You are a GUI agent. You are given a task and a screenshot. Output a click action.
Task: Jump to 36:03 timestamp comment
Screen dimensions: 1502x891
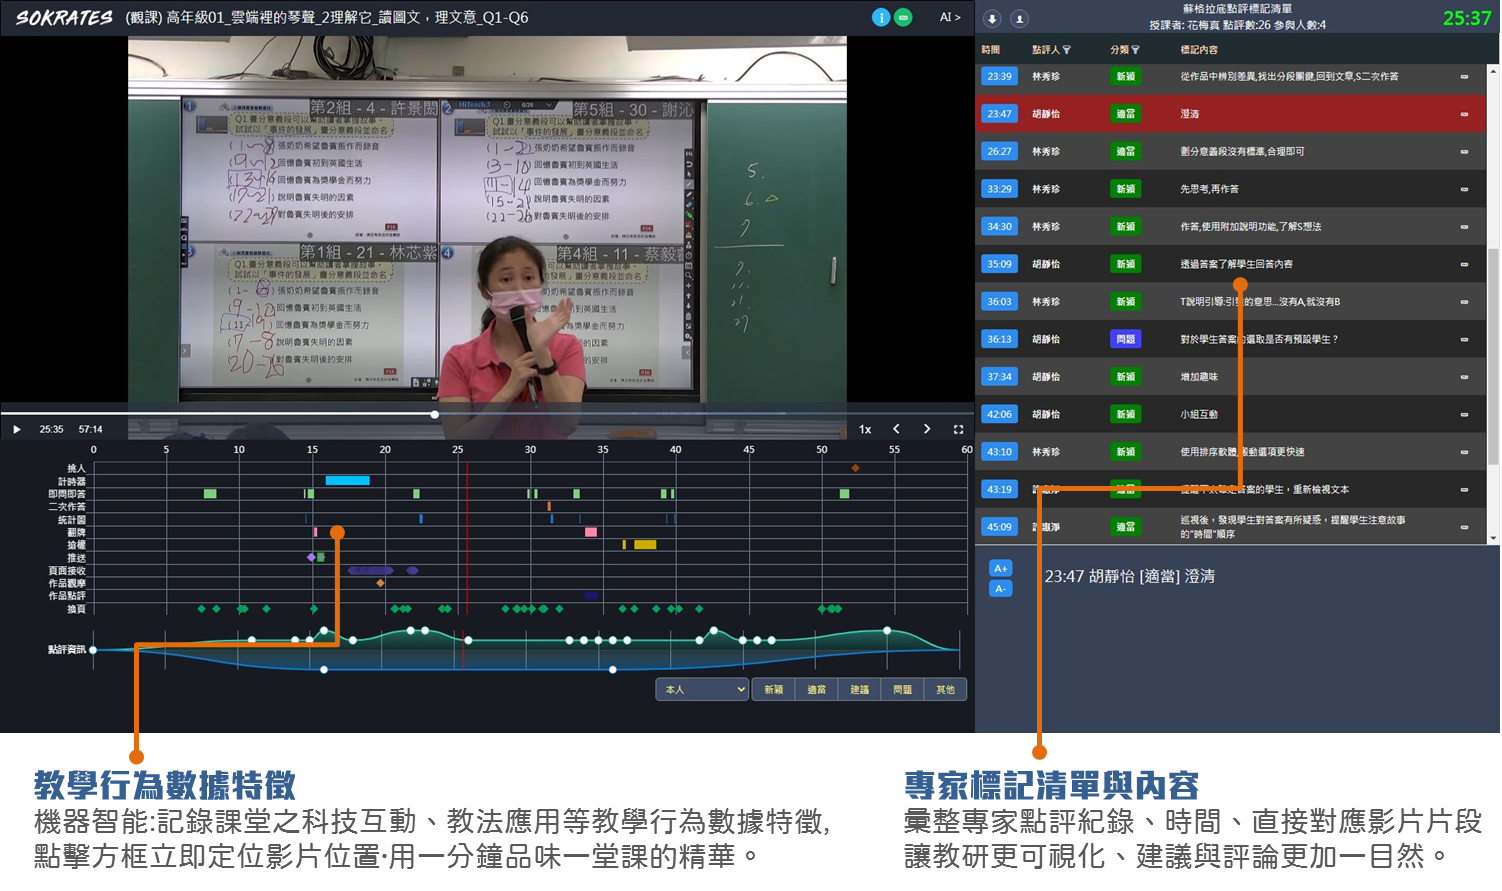[999, 301]
